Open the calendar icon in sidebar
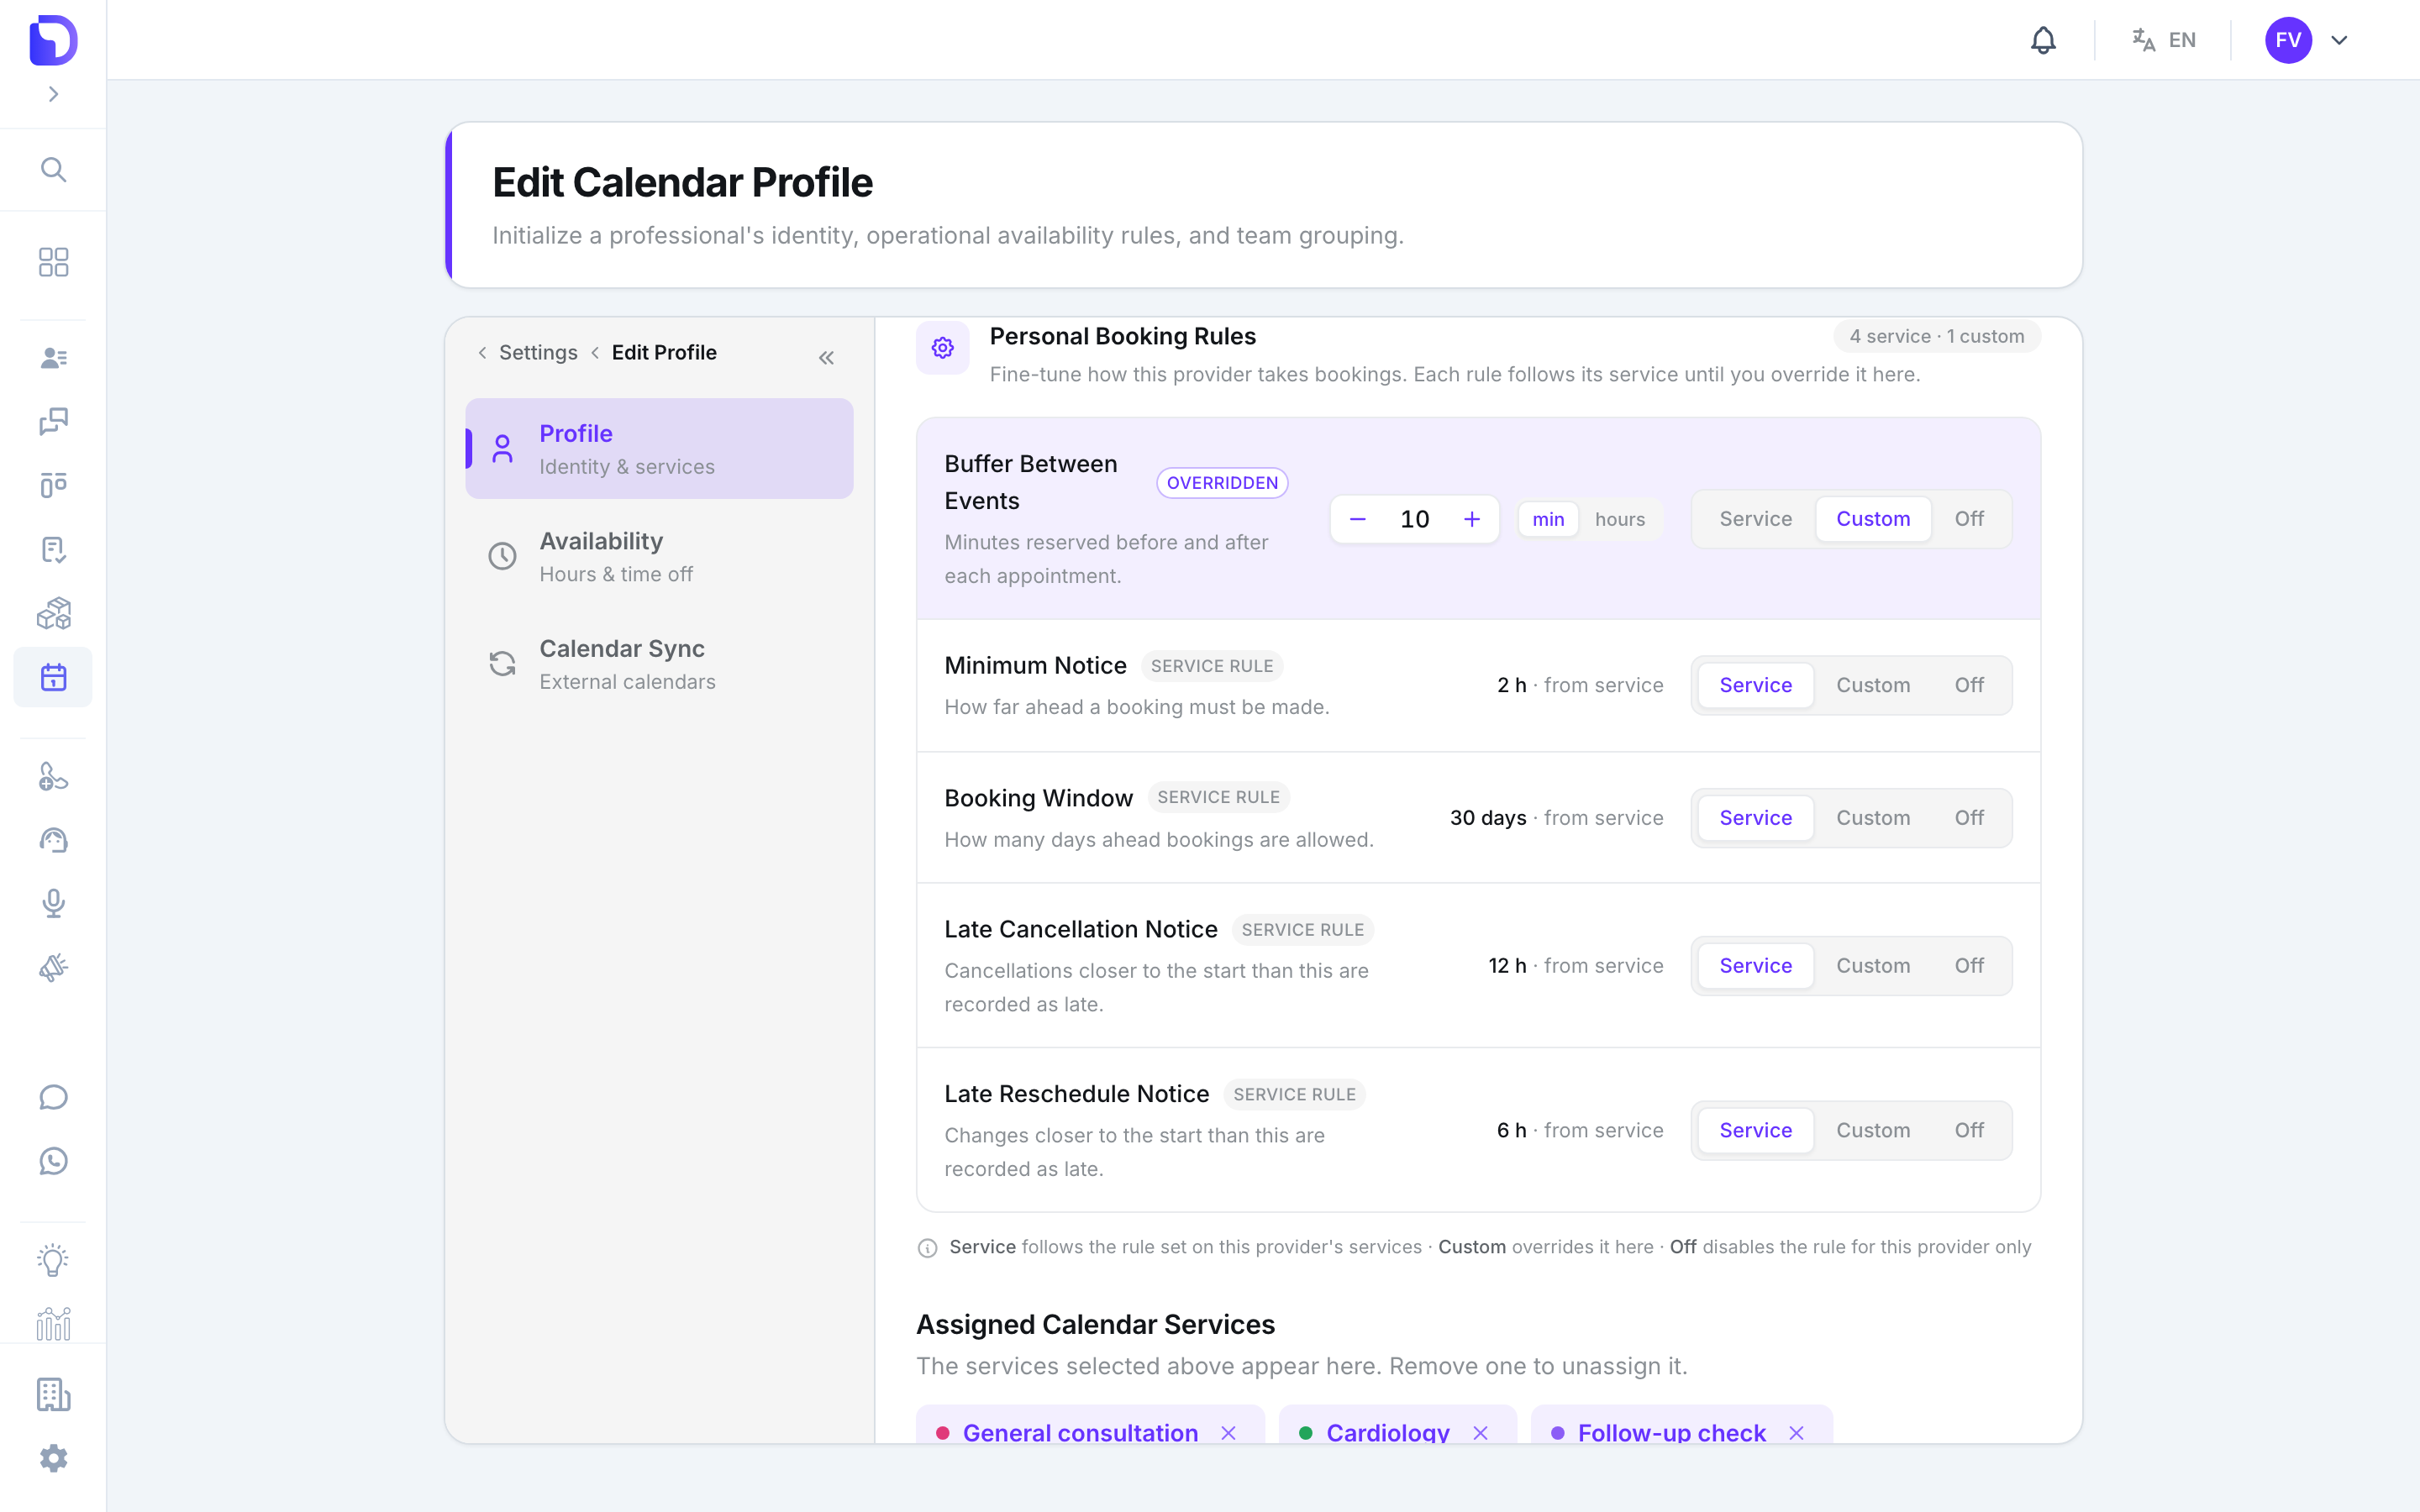The height and width of the screenshot is (1512, 2420). tap(53, 678)
